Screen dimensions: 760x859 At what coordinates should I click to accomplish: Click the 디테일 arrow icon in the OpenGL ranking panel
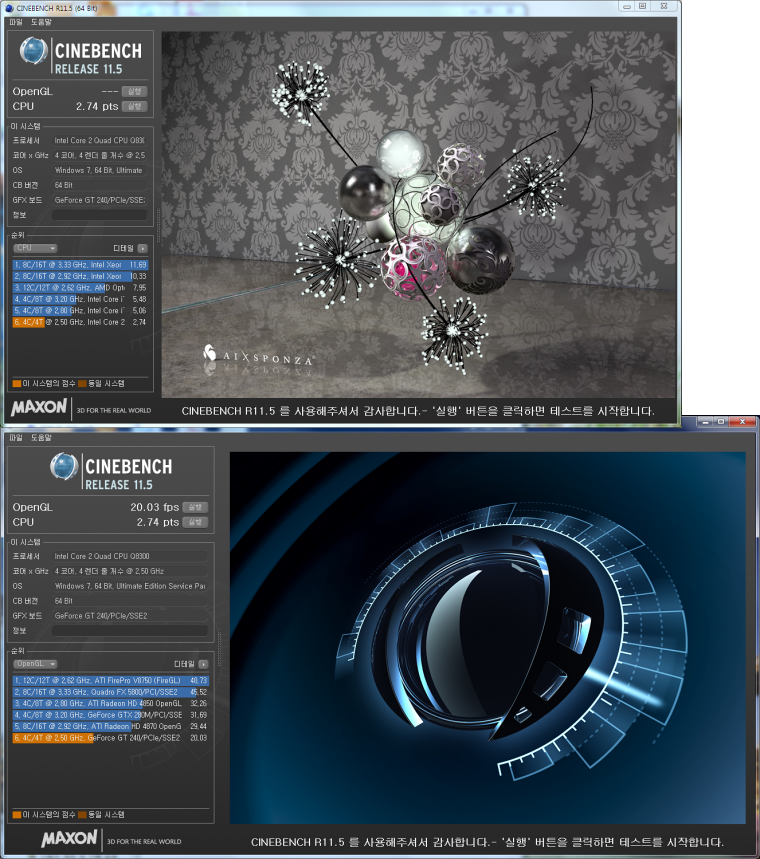(203, 664)
